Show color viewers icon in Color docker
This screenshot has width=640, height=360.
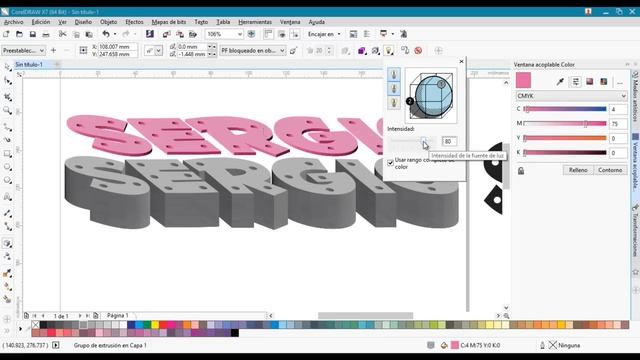pos(589,82)
